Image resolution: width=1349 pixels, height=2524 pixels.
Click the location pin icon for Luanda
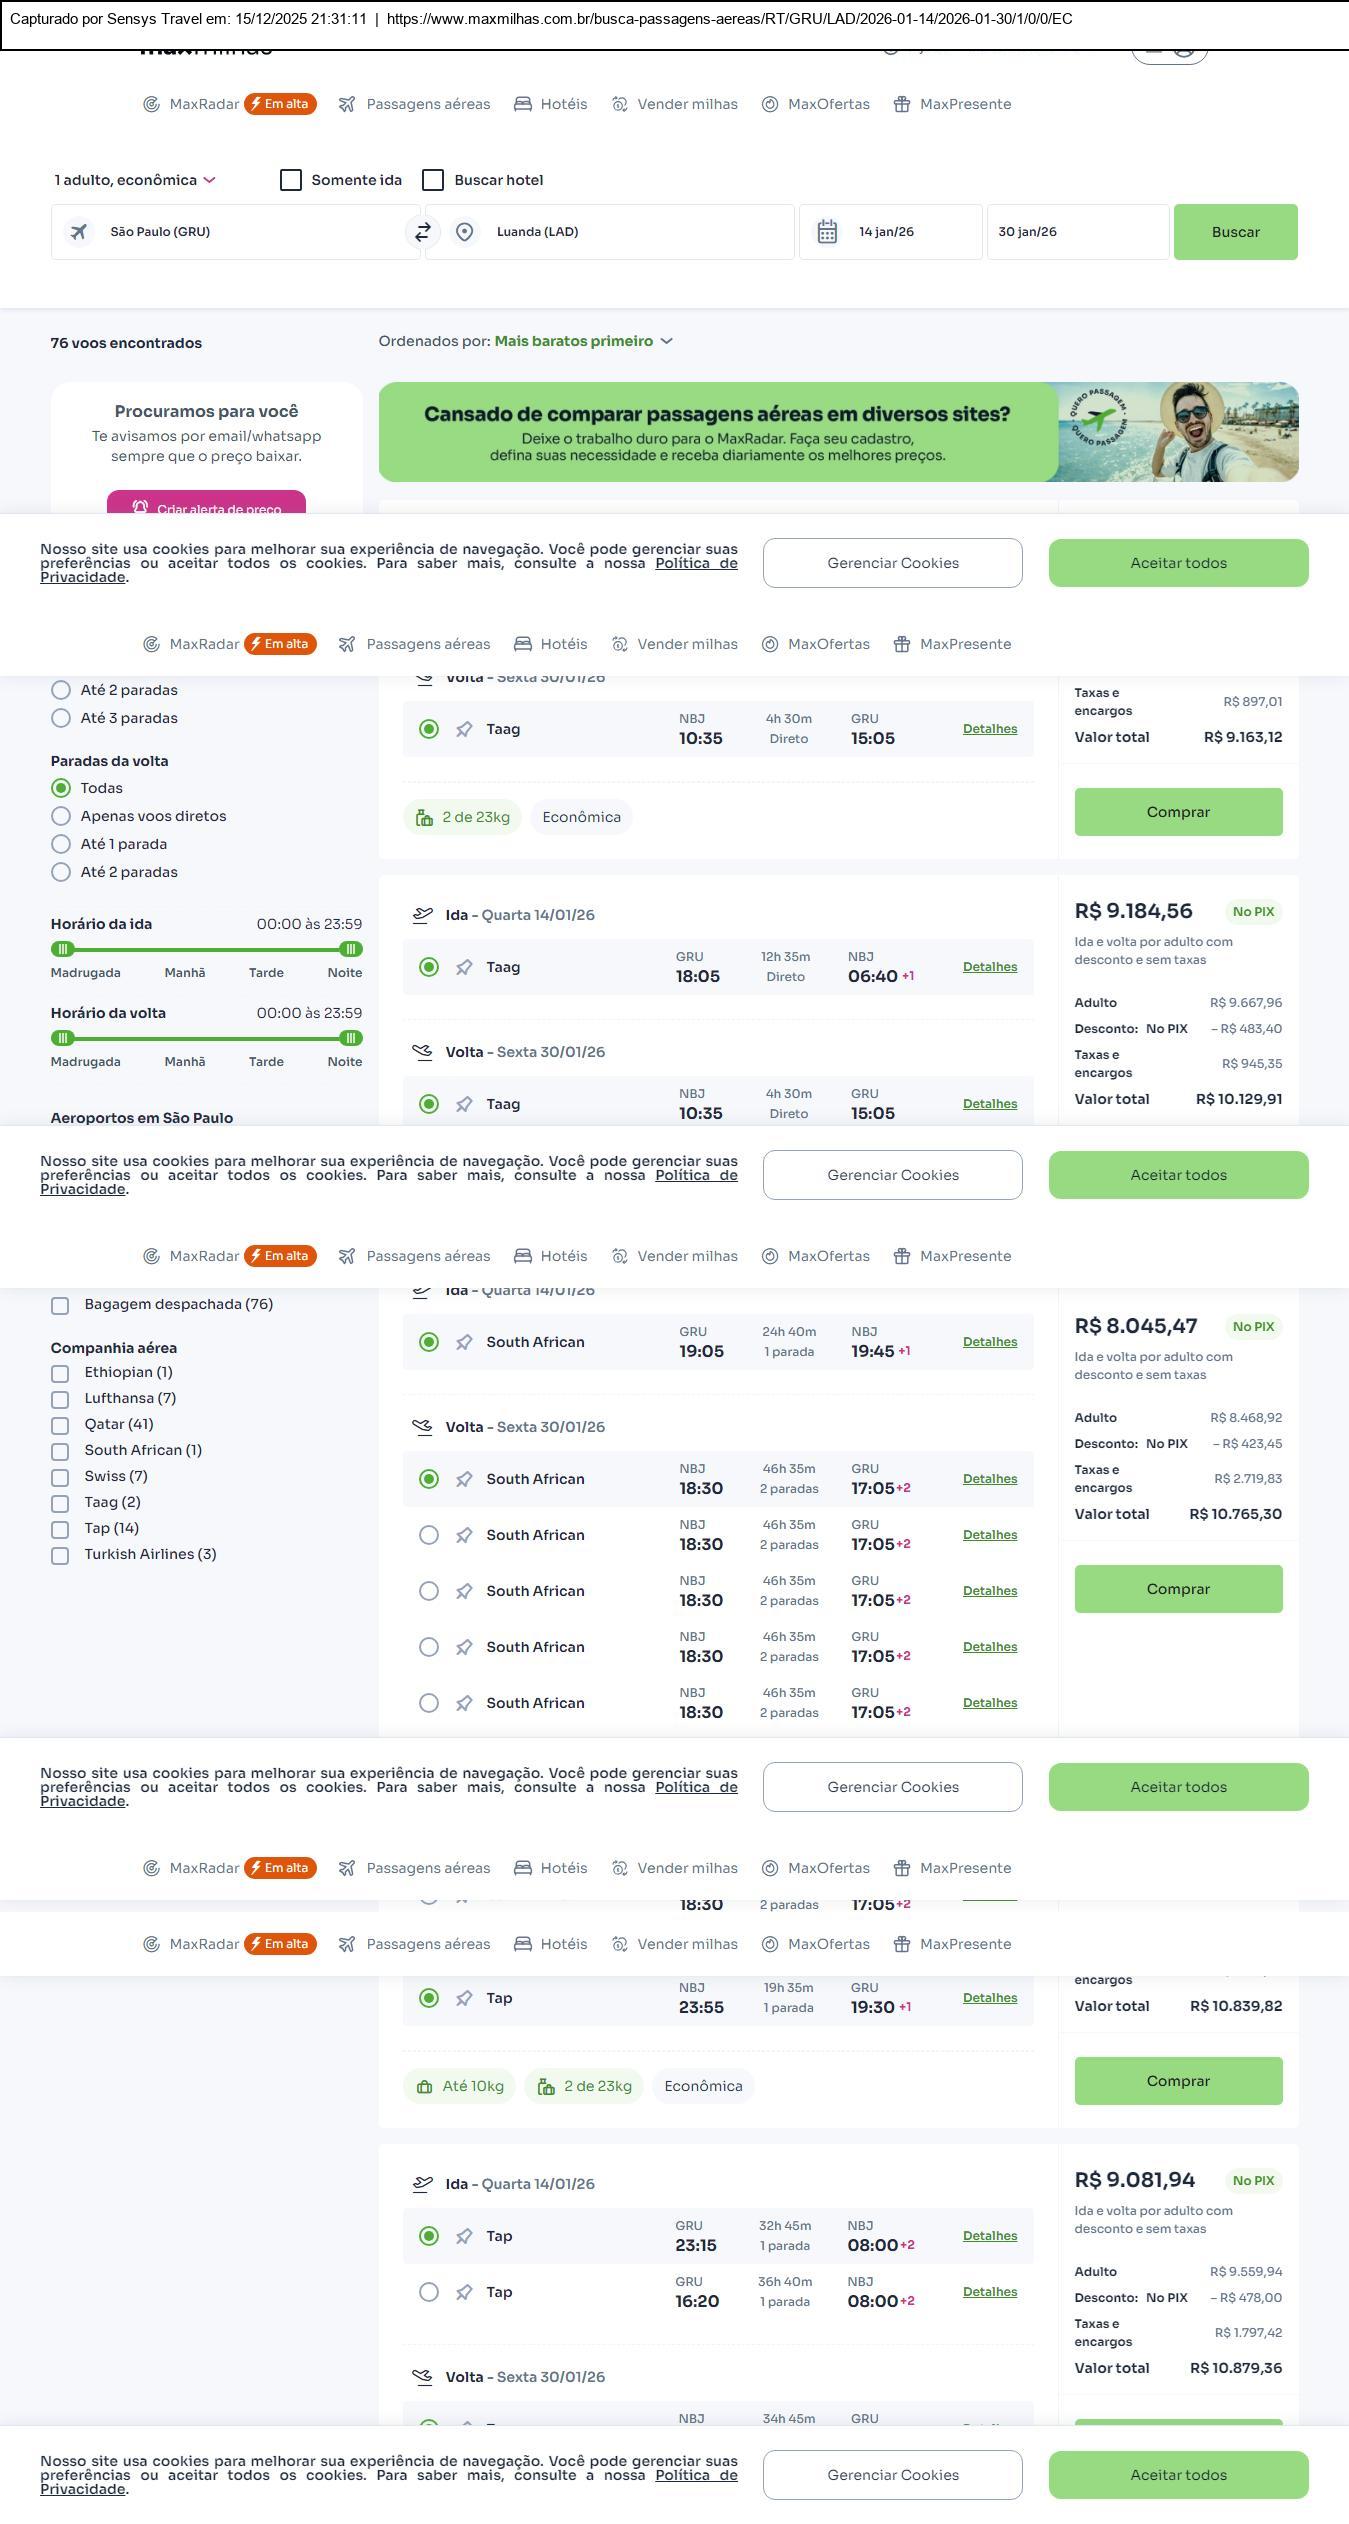[x=464, y=232]
